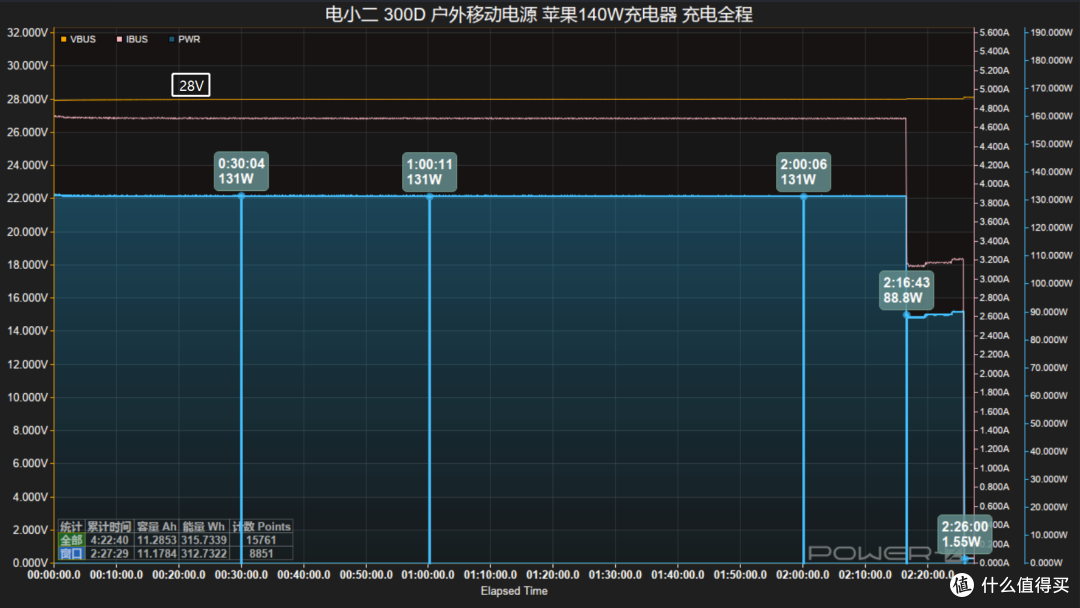1080x608 pixels.
Task: Click the 32.000V voltage axis label
Action: 28,32
